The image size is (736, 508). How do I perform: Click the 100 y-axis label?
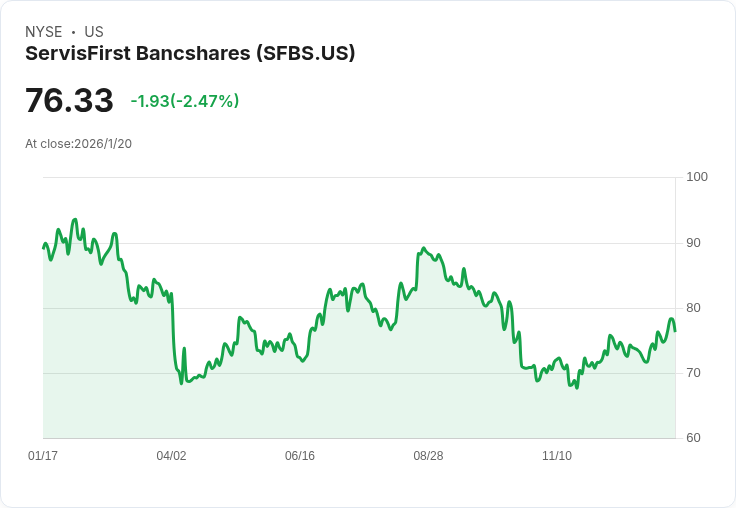point(697,177)
